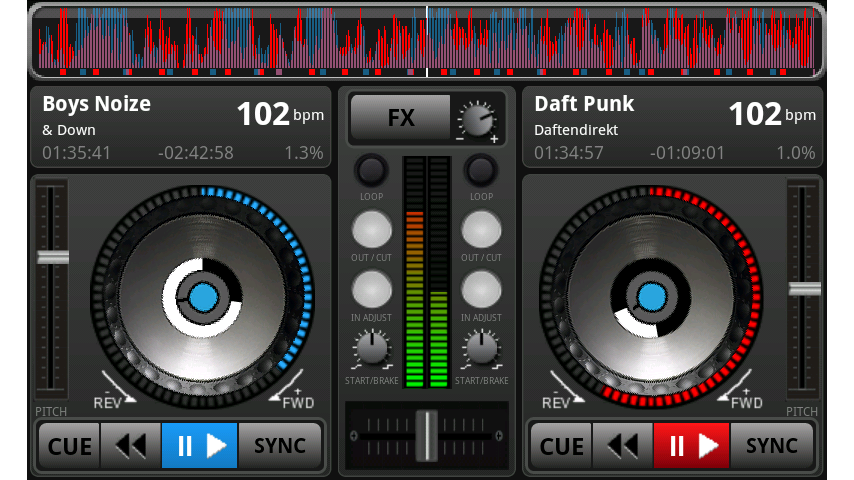
Task: Click right elapsed time 01:34:57
Action: (x=569, y=153)
